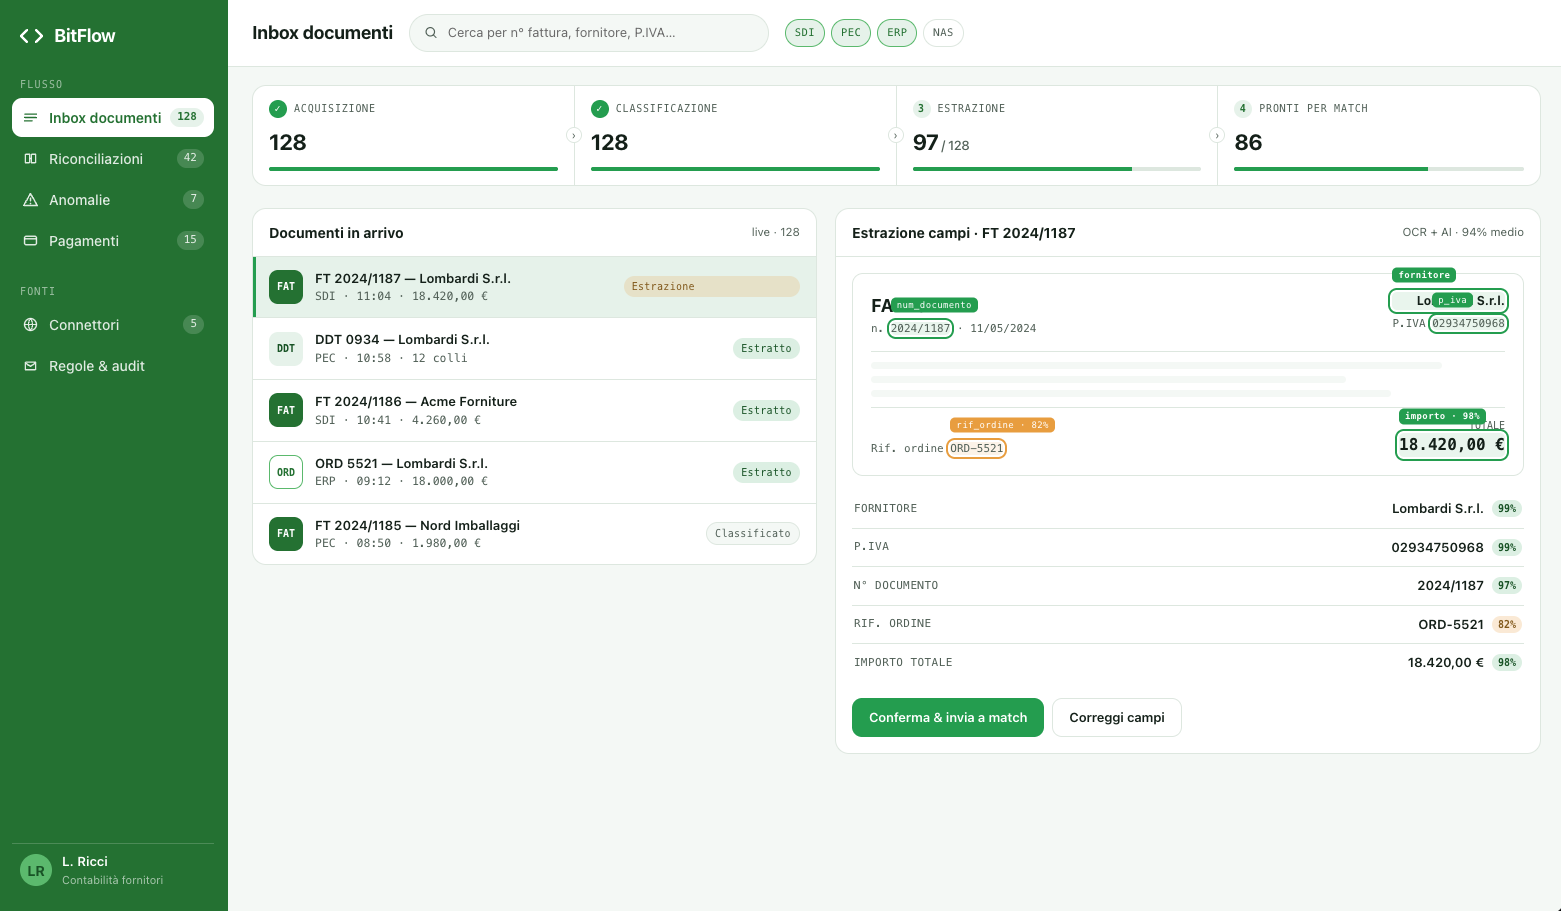The width and height of the screenshot is (1561, 911).
Task: Navigate to Pagamenti
Action: tap(113, 240)
